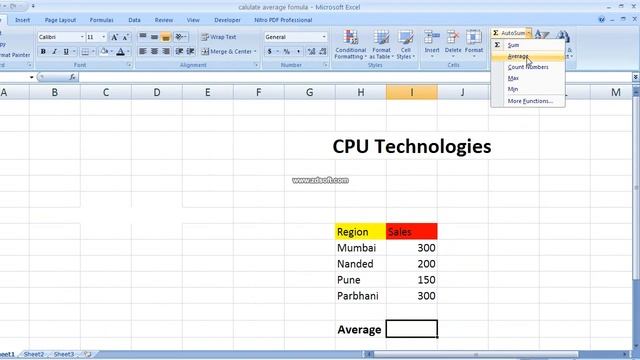The width and height of the screenshot is (640, 360).
Task: Click the Insert Function fx icon
Action: [x=72, y=77]
